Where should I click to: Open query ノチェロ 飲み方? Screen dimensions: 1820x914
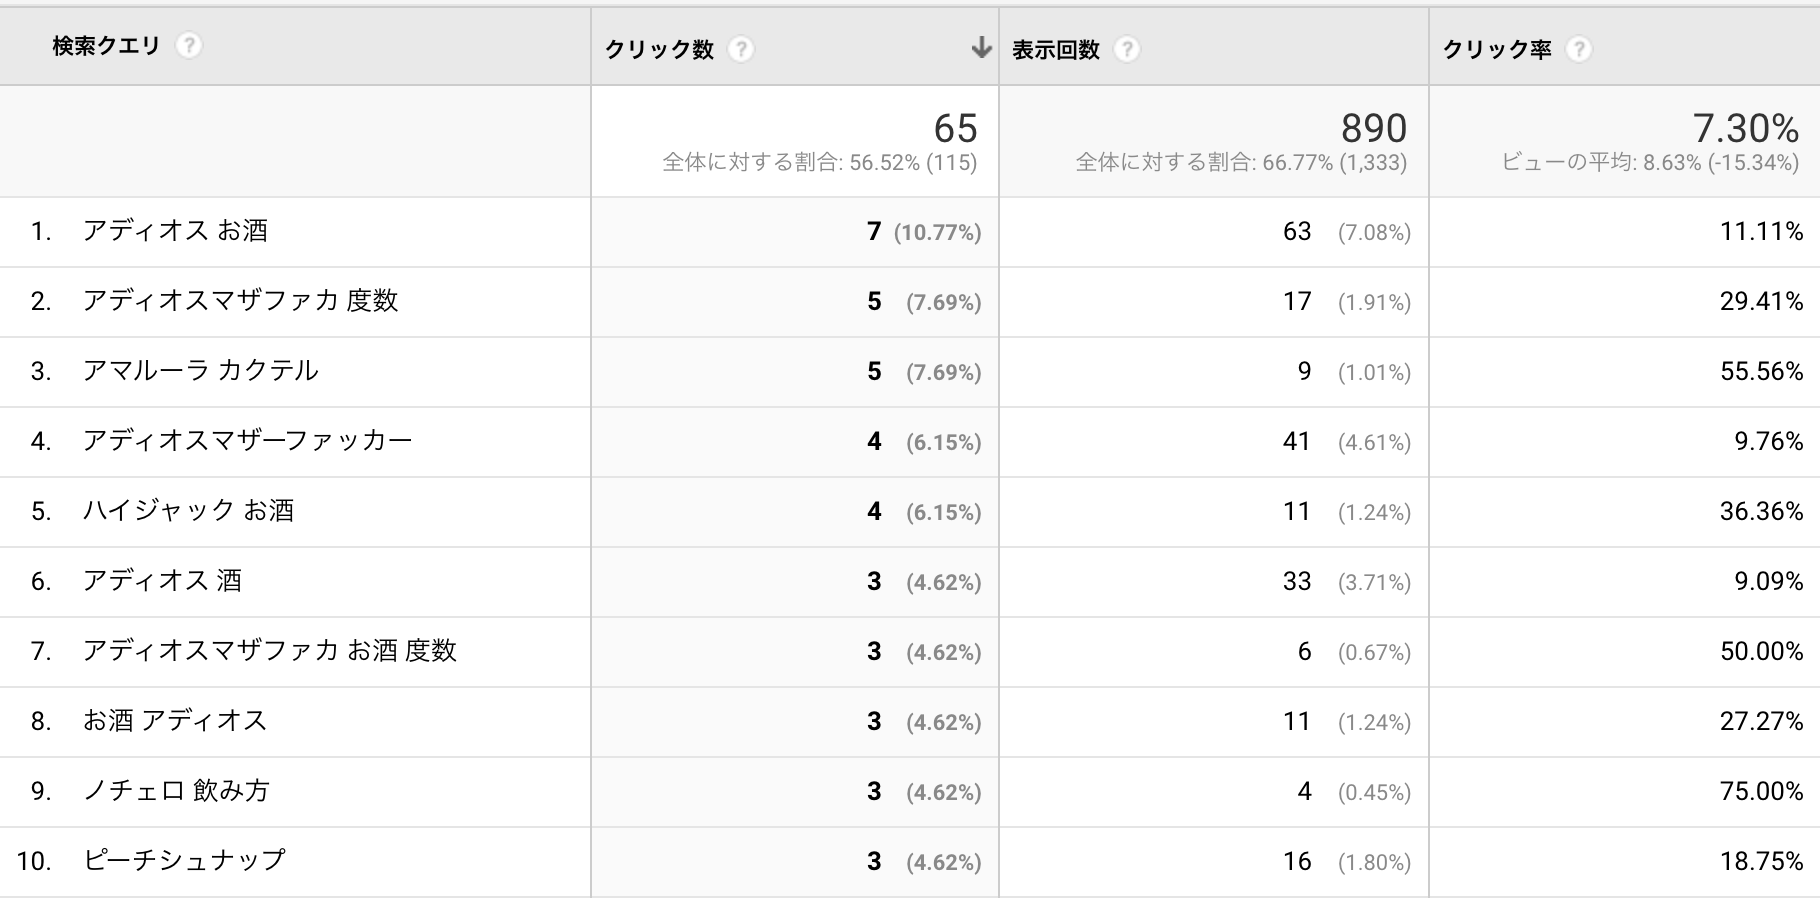pos(176,791)
